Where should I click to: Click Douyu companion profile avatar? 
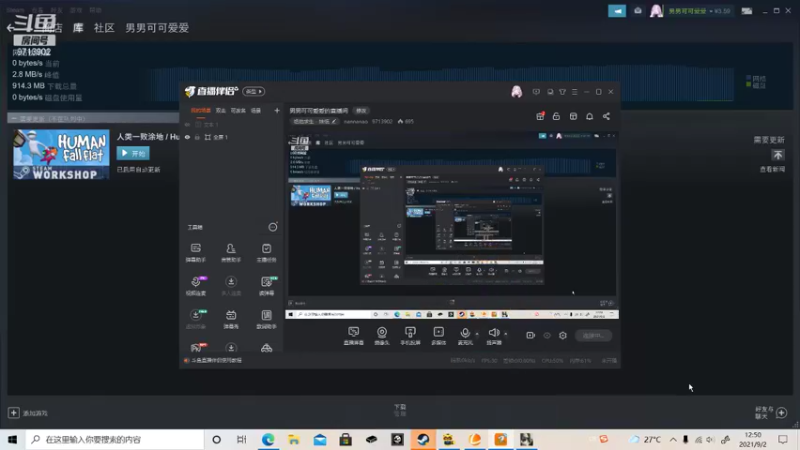click(x=516, y=92)
